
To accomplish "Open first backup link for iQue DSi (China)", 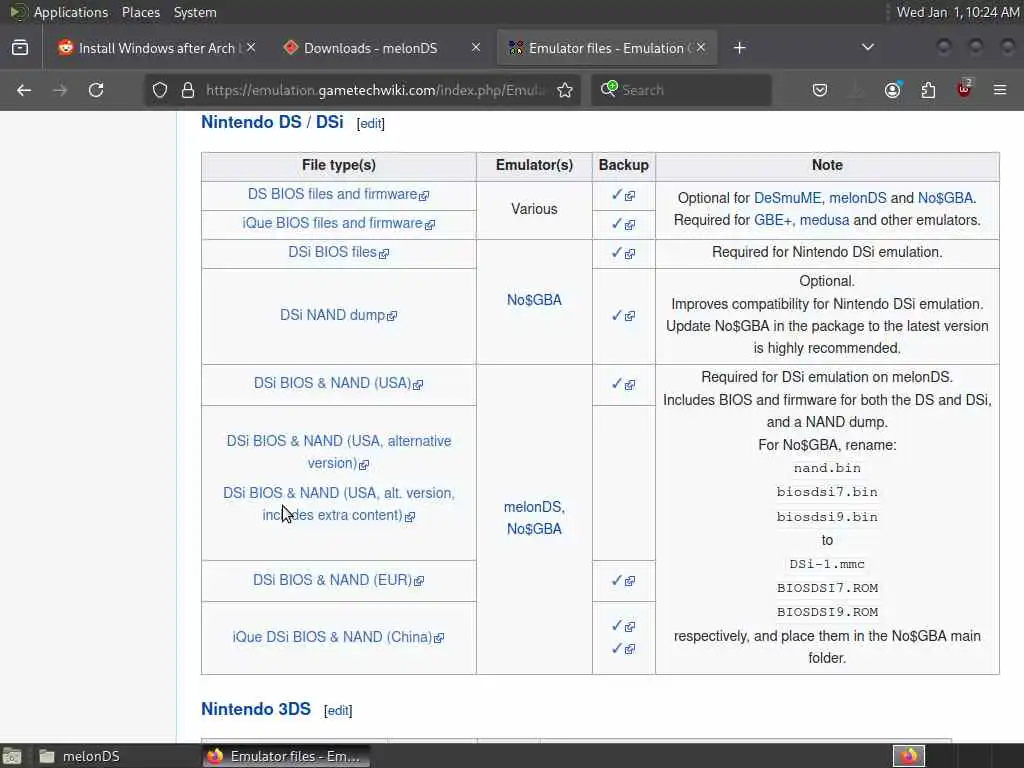I will pyautogui.click(x=623, y=626).
